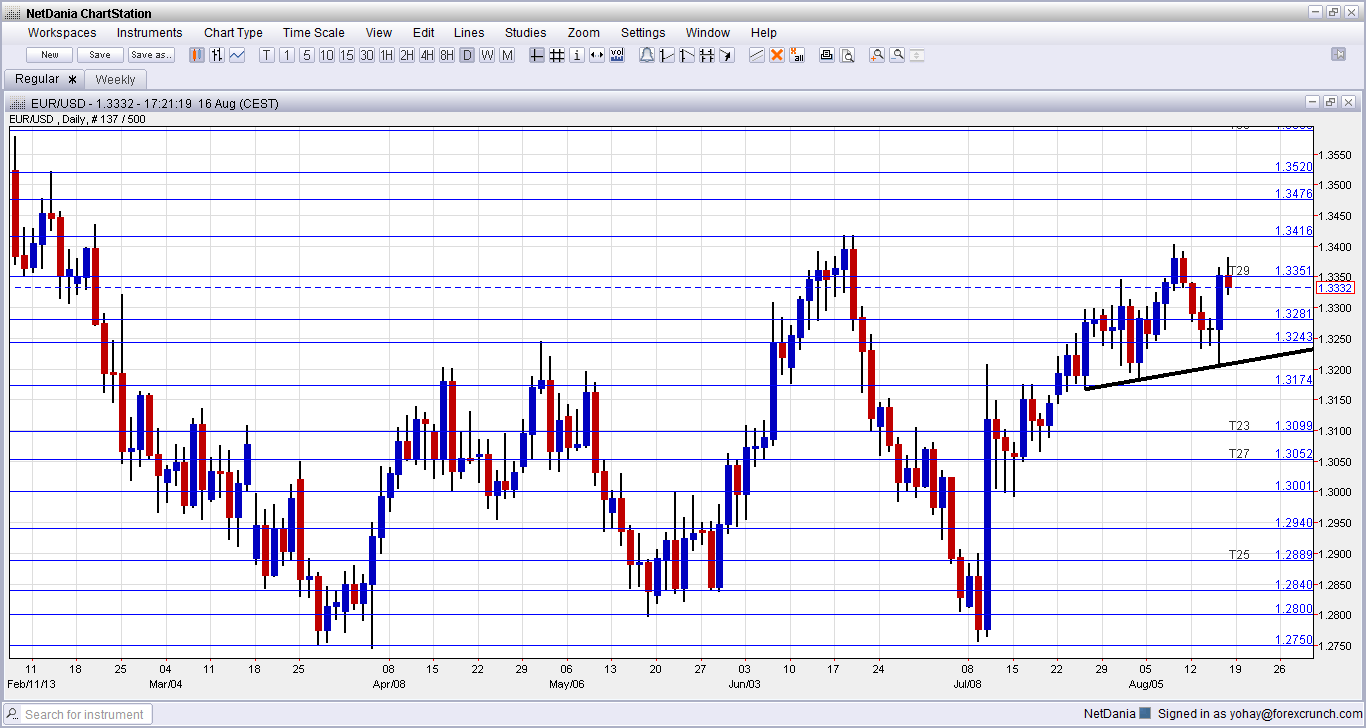Image resolution: width=1366 pixels, height=728 pixels.
Task: Switch to 5 minute time scale
Action: coord(307,55)
